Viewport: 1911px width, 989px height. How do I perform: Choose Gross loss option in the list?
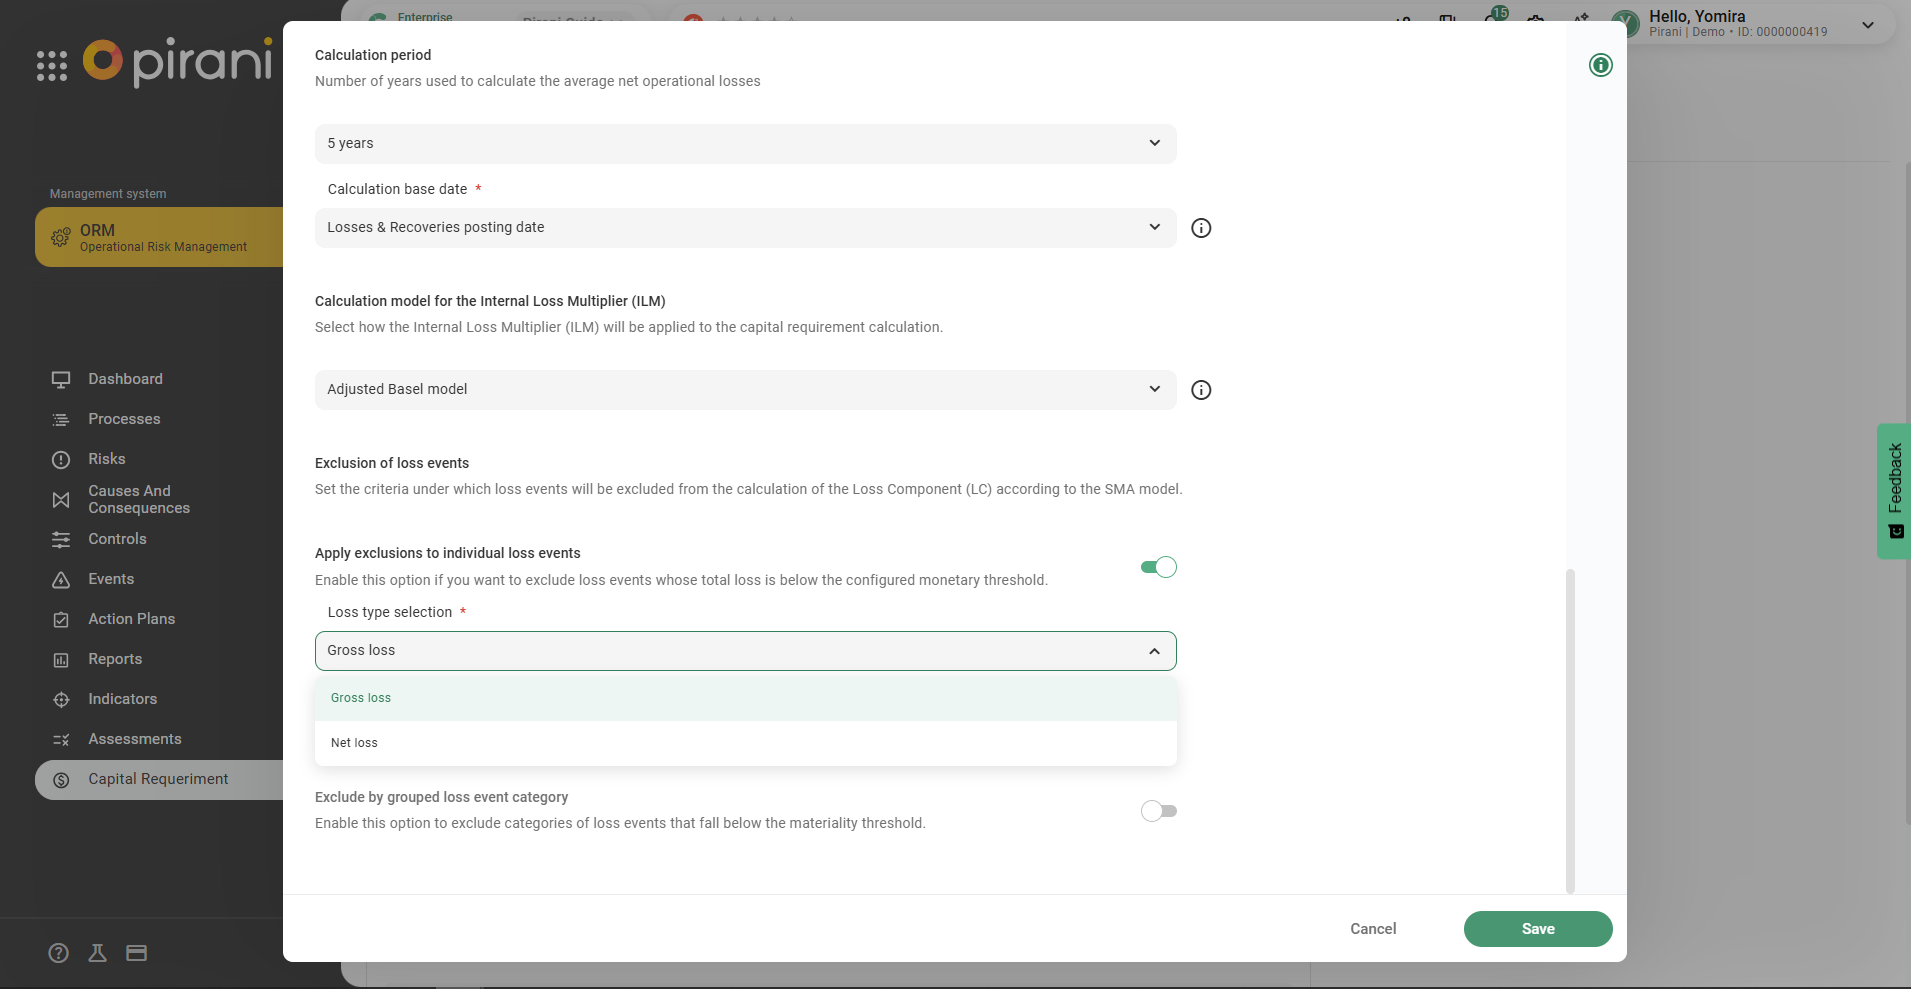(x=361, y=698)
